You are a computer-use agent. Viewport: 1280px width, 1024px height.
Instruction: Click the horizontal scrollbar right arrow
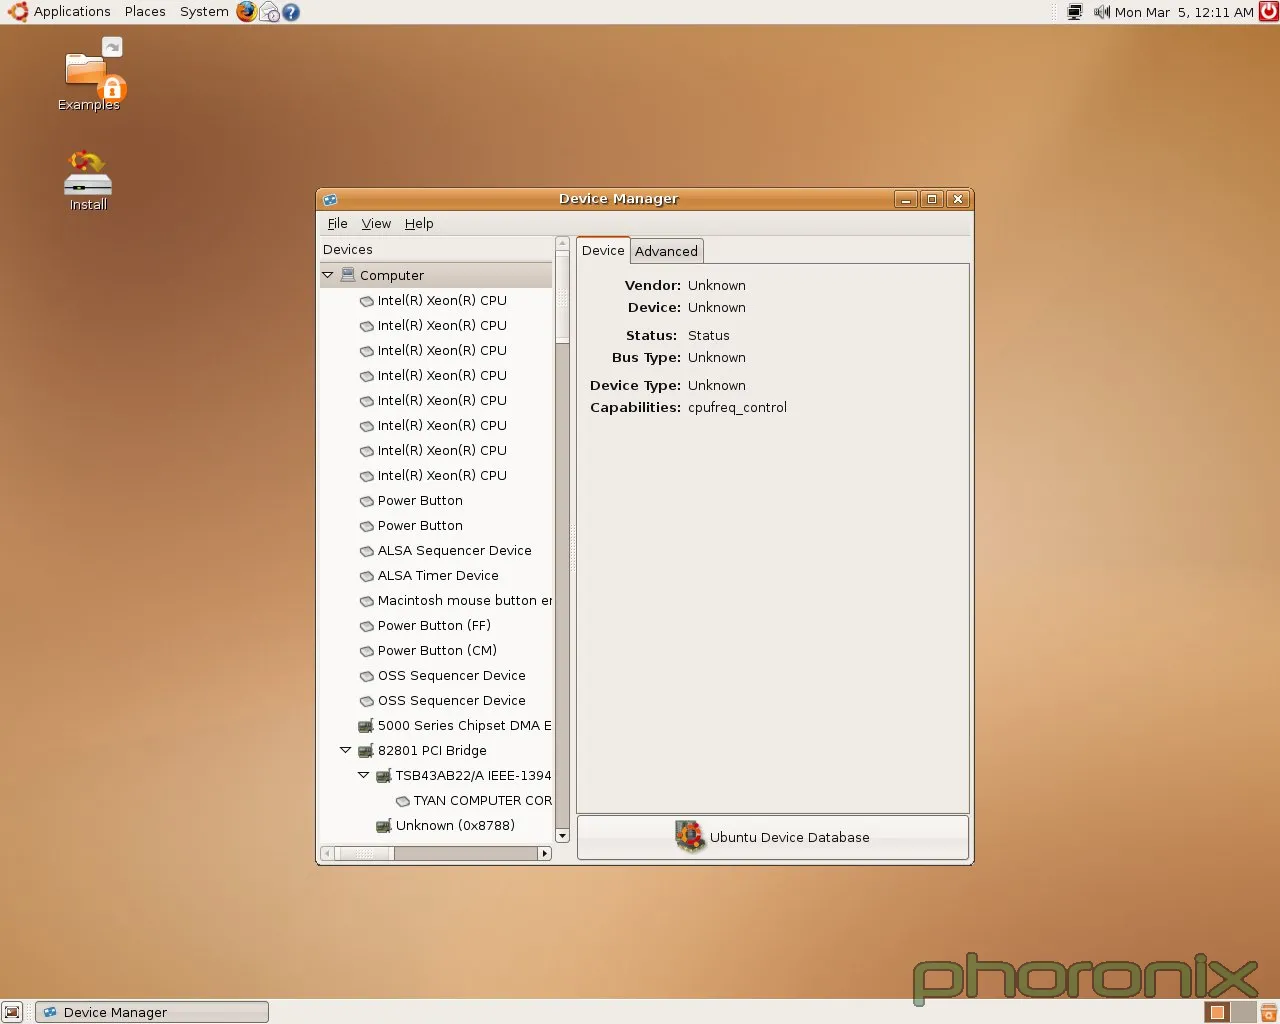pyautogui.click(x=544, y=854)
